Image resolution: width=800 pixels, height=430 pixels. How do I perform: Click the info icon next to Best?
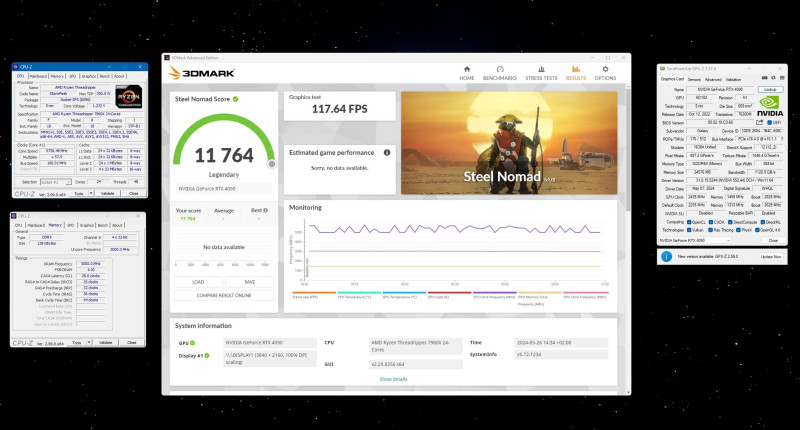tap(266, 210)
